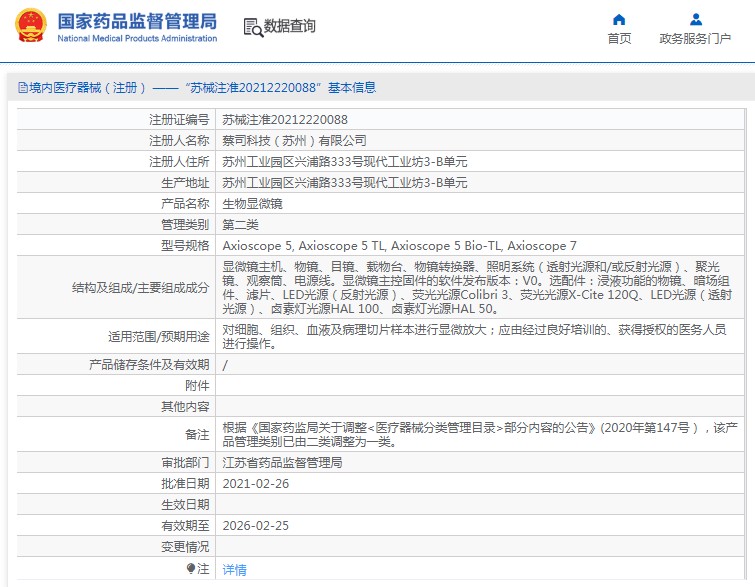Click 数据查询 heading text
This screenshot has height=587, width=755.
tap(289, 26)
